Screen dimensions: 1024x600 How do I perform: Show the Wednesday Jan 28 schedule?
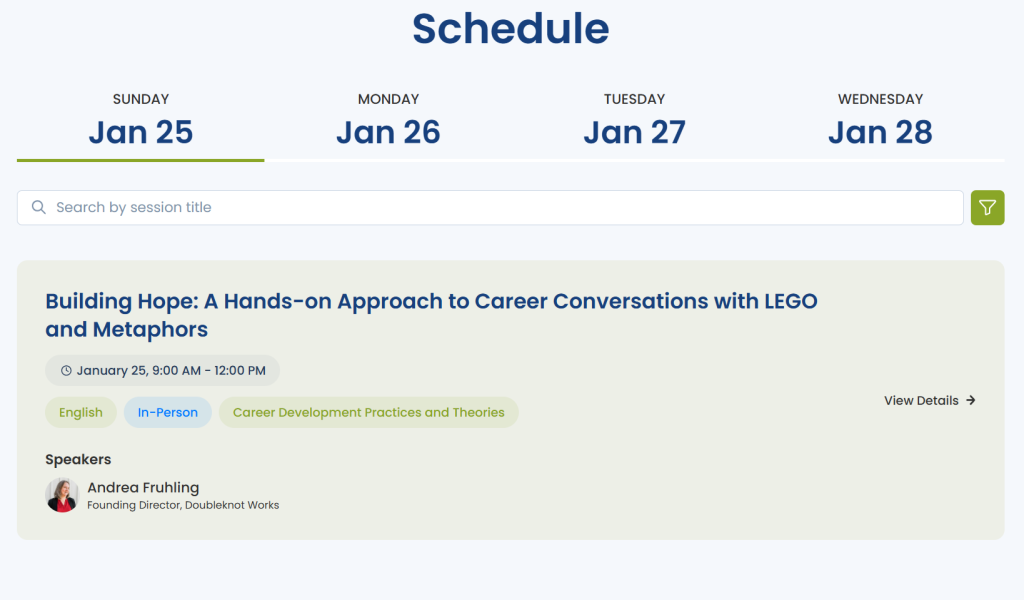880,120
